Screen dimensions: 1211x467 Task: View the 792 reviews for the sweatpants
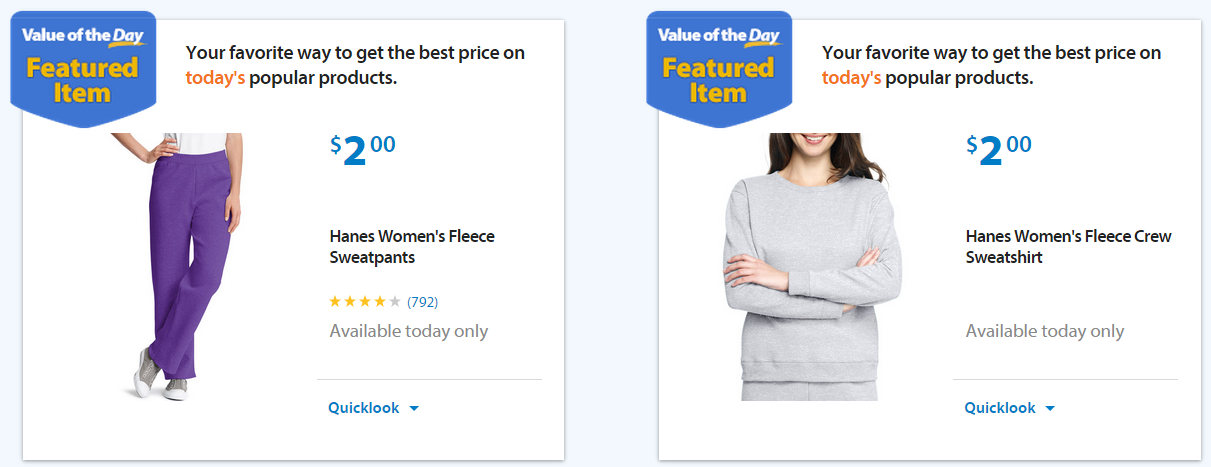tap(422, 301)
